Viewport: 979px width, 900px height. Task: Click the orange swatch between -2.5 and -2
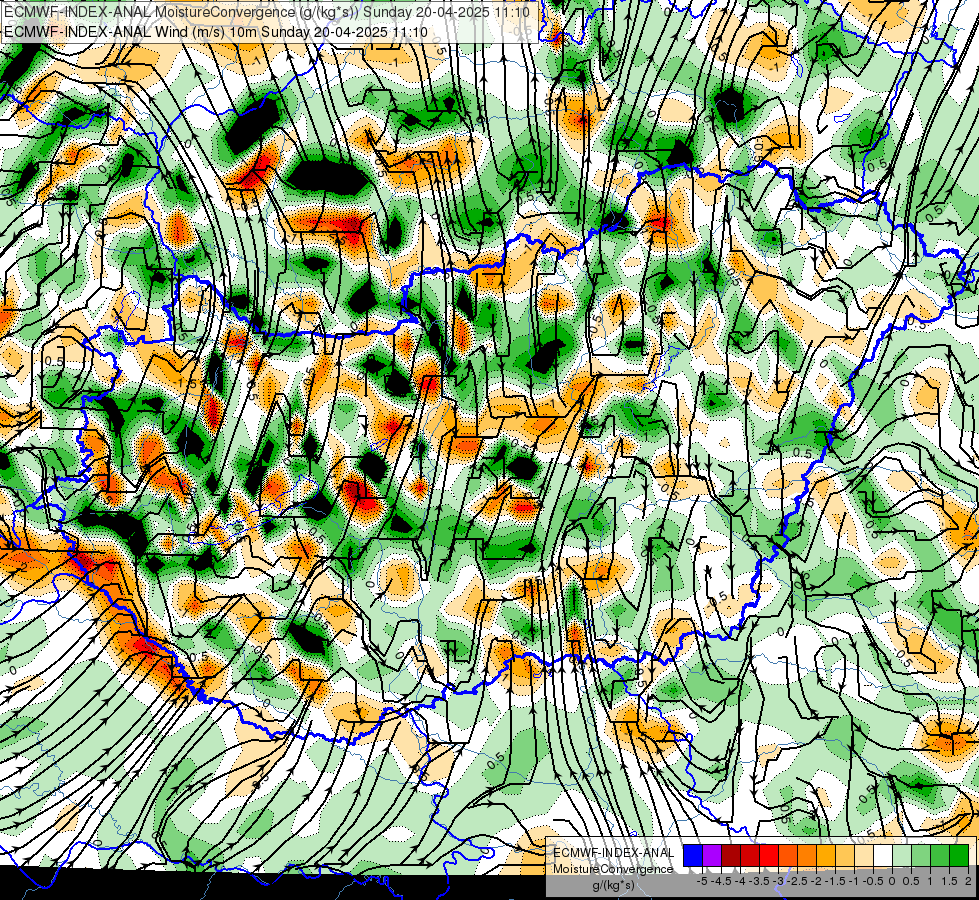point(807,856)
